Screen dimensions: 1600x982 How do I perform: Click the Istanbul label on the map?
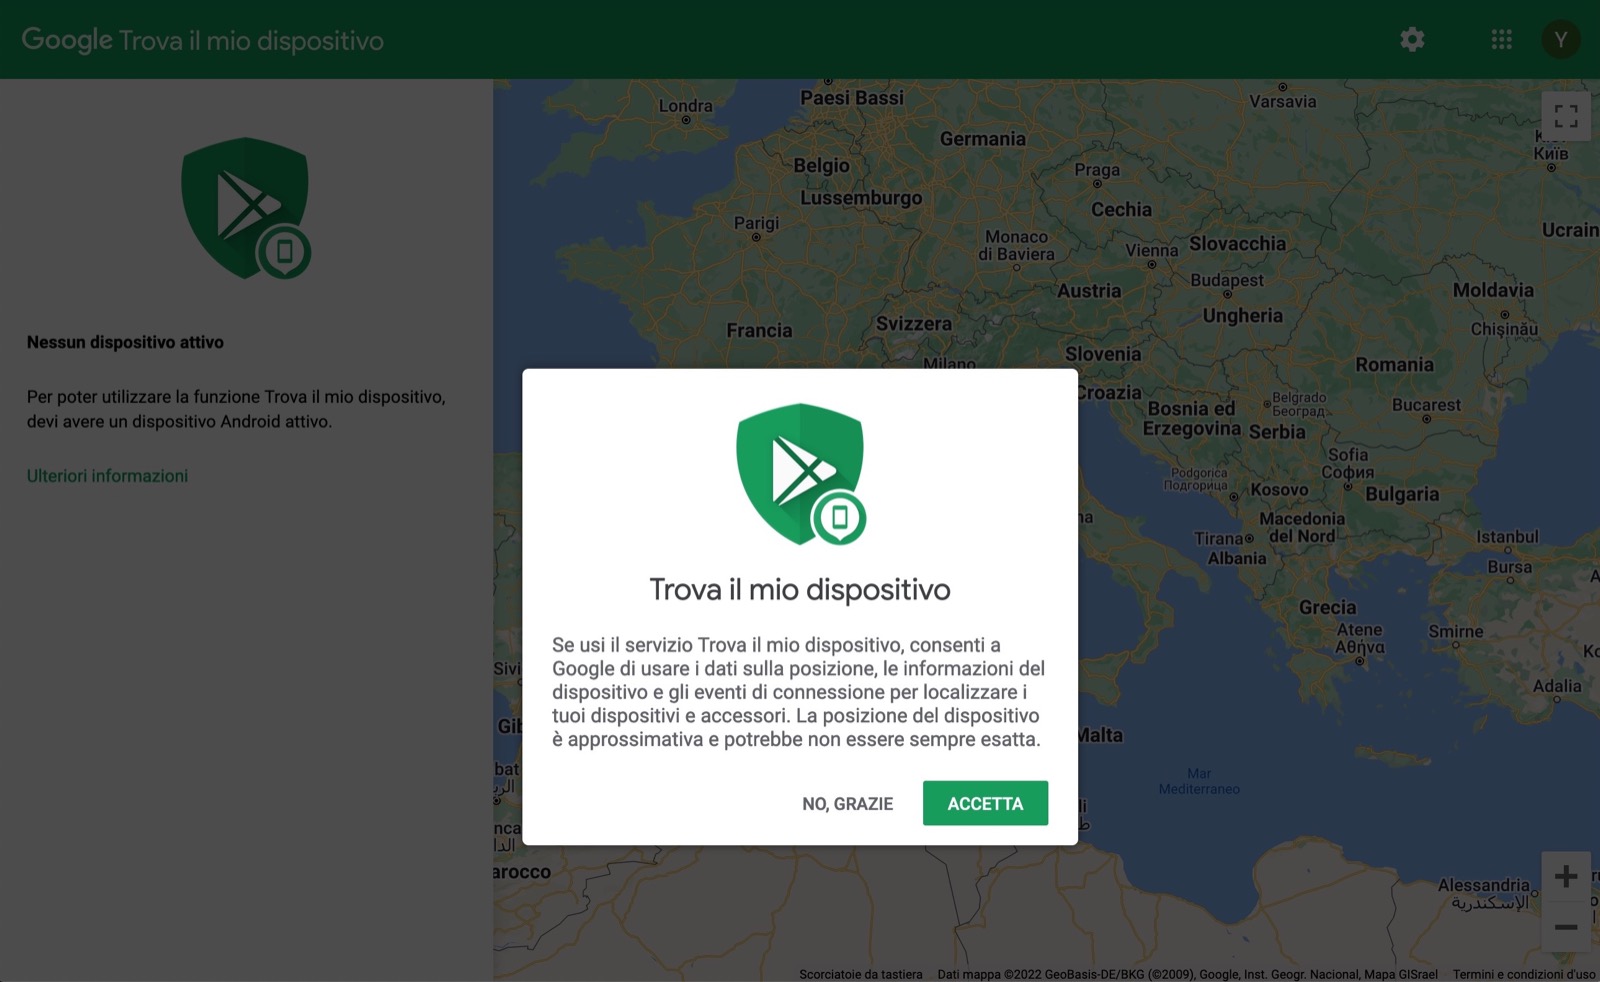coord(1507,537)
